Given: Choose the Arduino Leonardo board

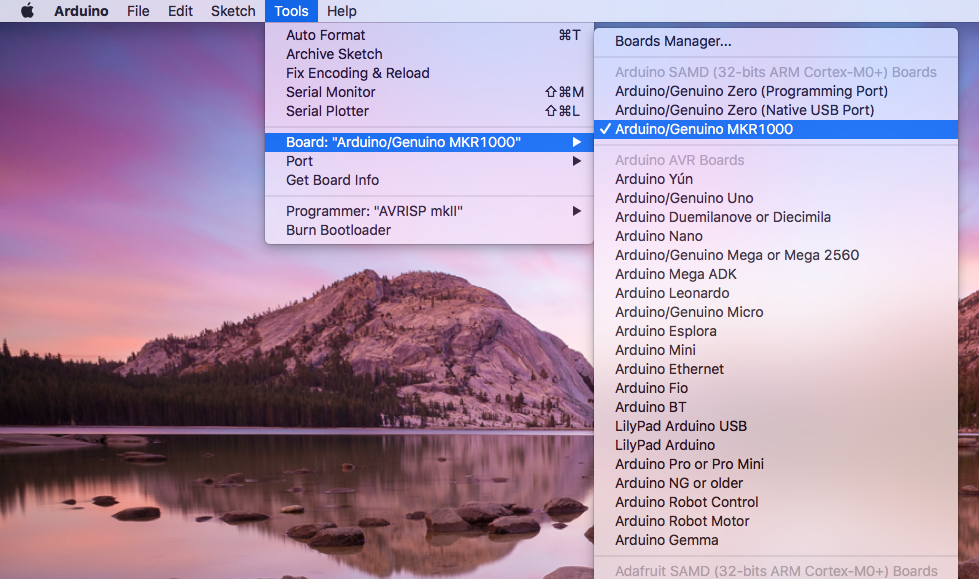Looking at the screenshot, I should point(672,293).
